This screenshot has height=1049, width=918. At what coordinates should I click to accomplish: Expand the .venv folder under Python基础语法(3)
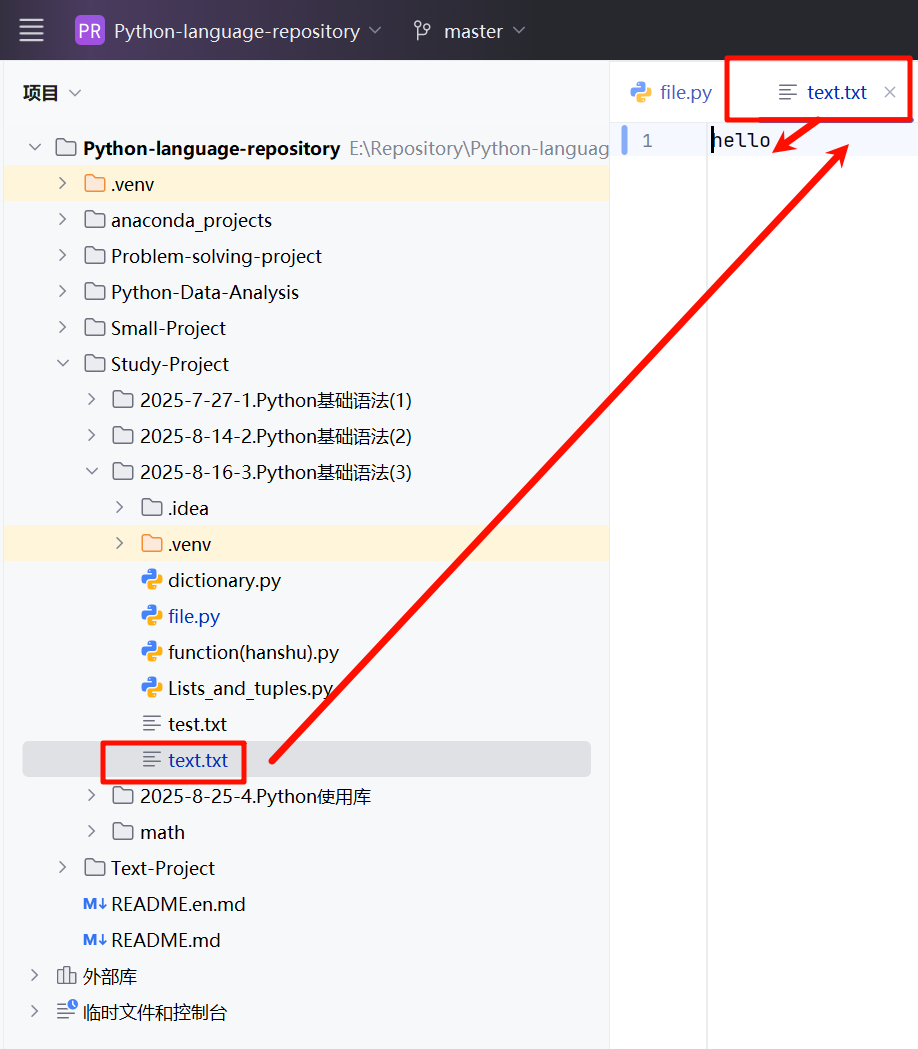tap(120, 544)
